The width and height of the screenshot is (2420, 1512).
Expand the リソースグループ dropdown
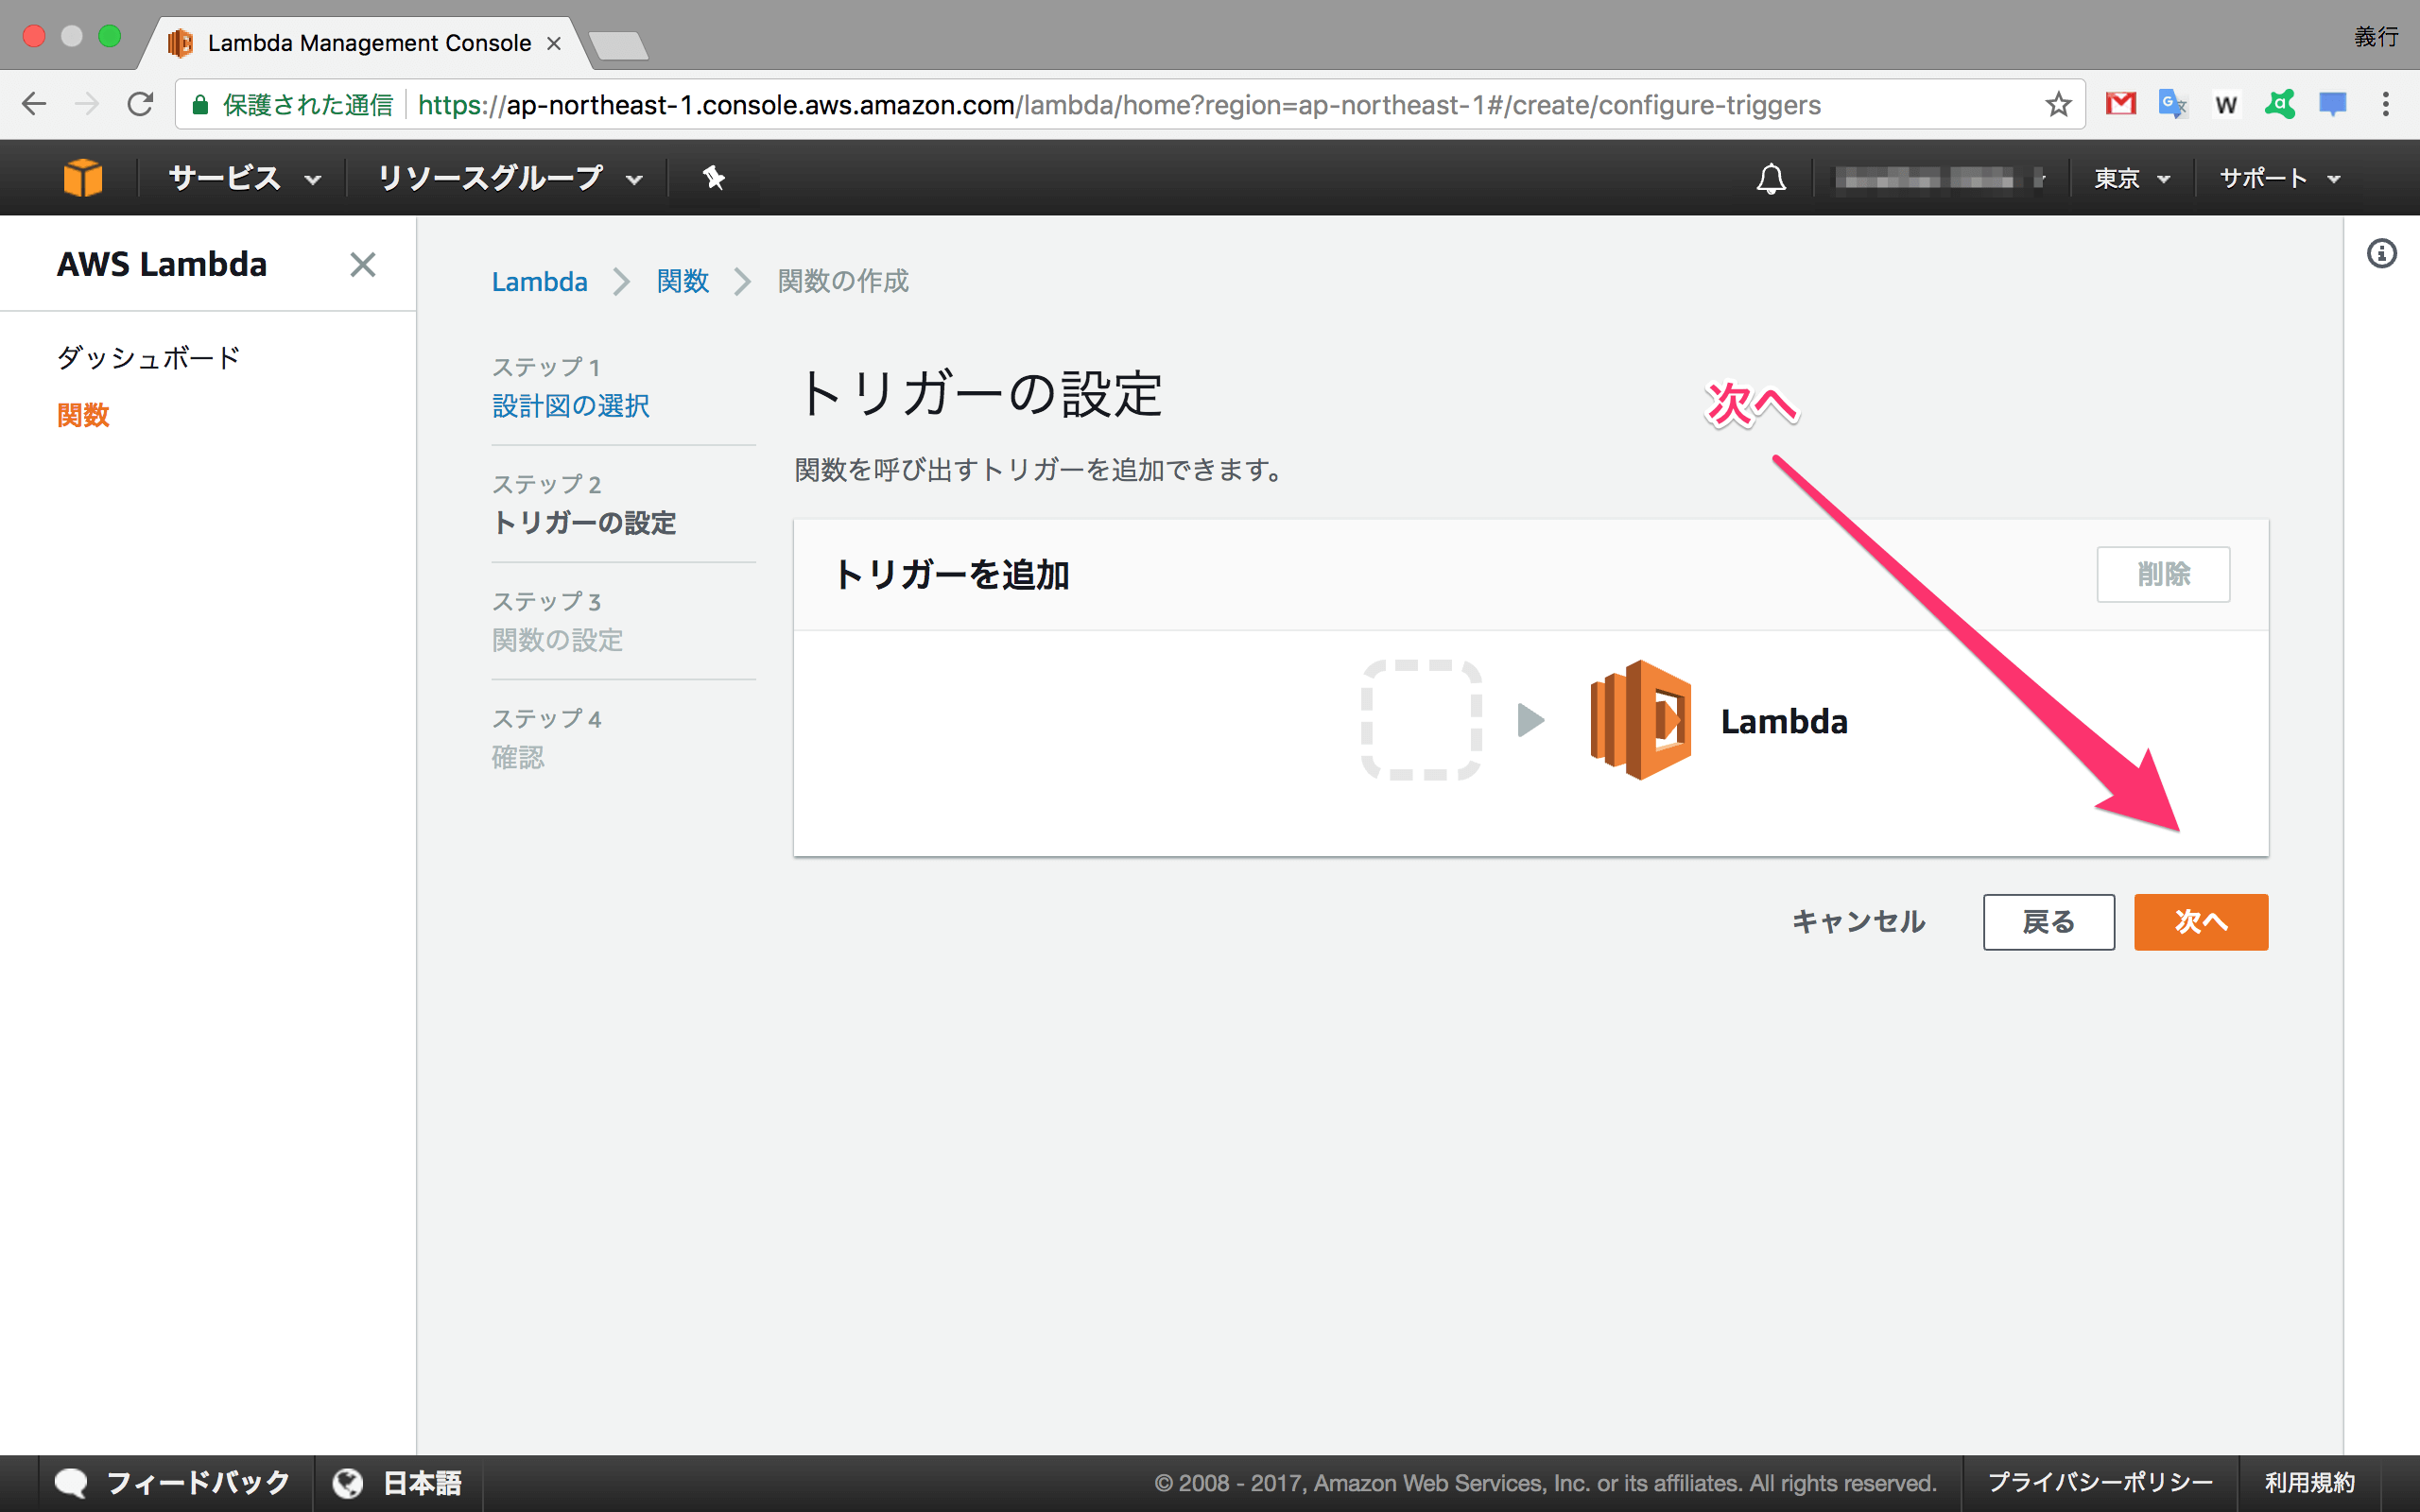(x=509, y=178)
